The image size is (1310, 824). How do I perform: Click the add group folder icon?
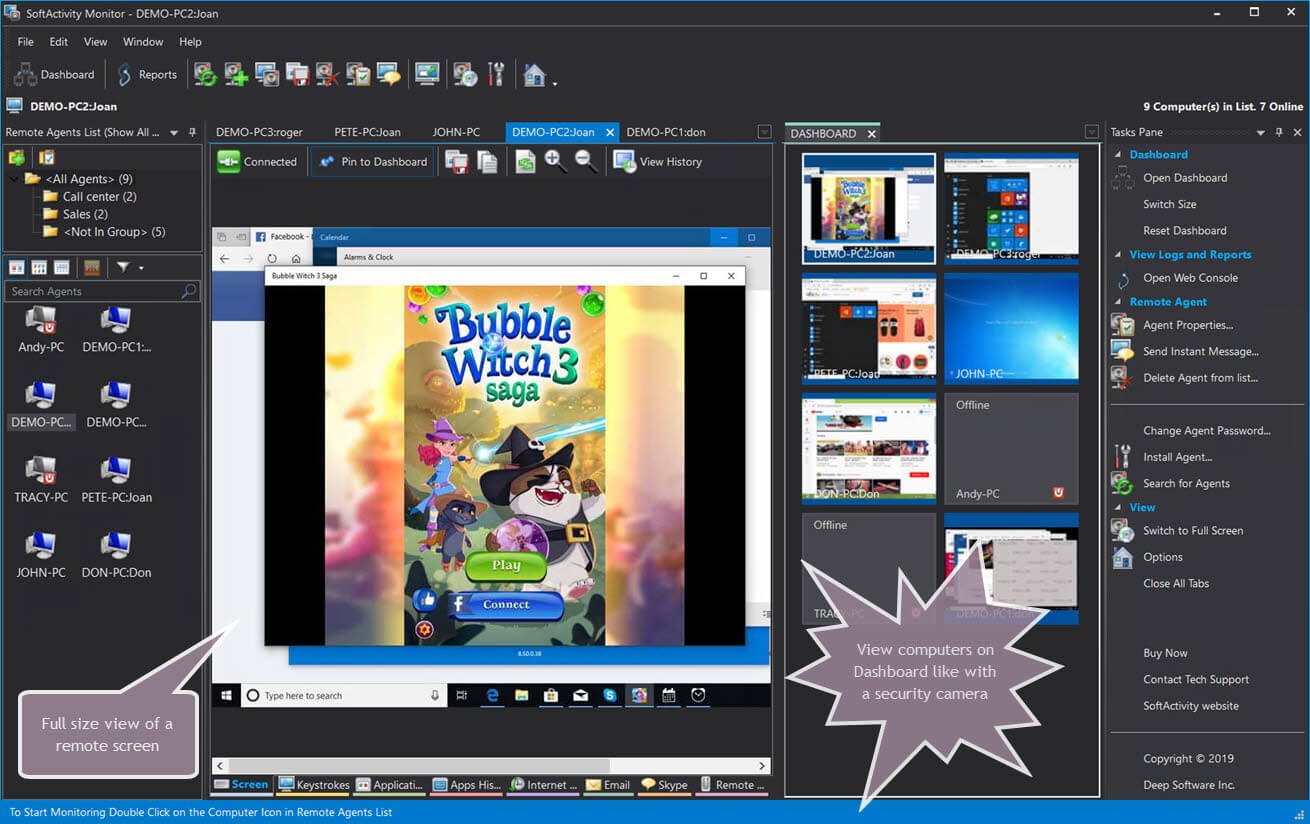pyautogui.click(x=17, y=157)
